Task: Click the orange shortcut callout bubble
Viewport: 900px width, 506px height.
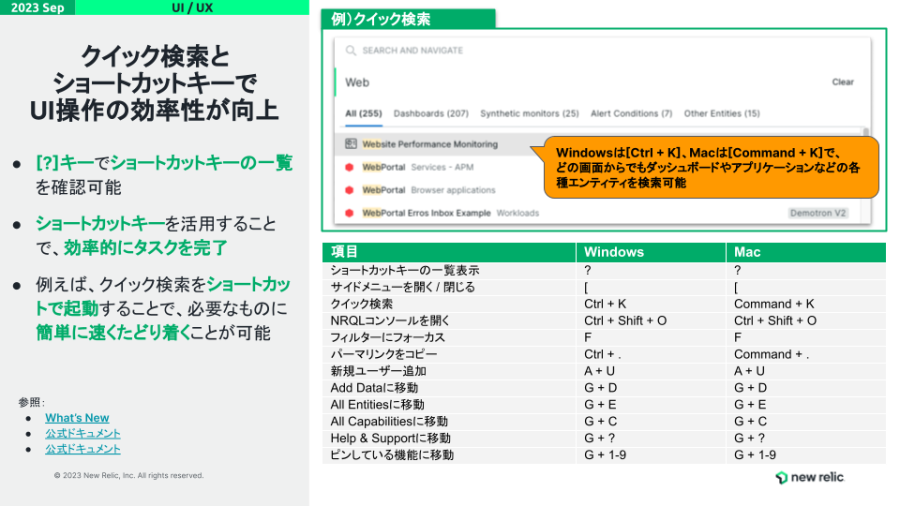Action: 710,167
